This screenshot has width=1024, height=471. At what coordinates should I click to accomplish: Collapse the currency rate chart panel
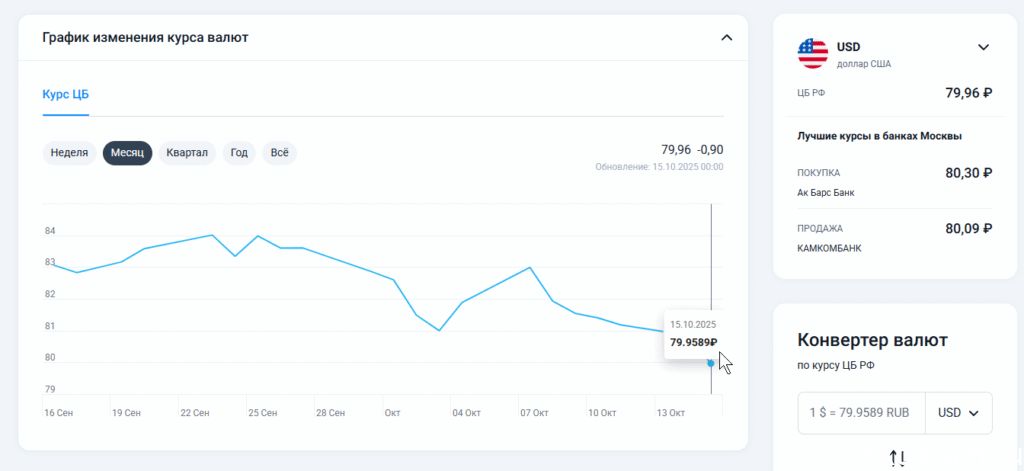point(726,38)
